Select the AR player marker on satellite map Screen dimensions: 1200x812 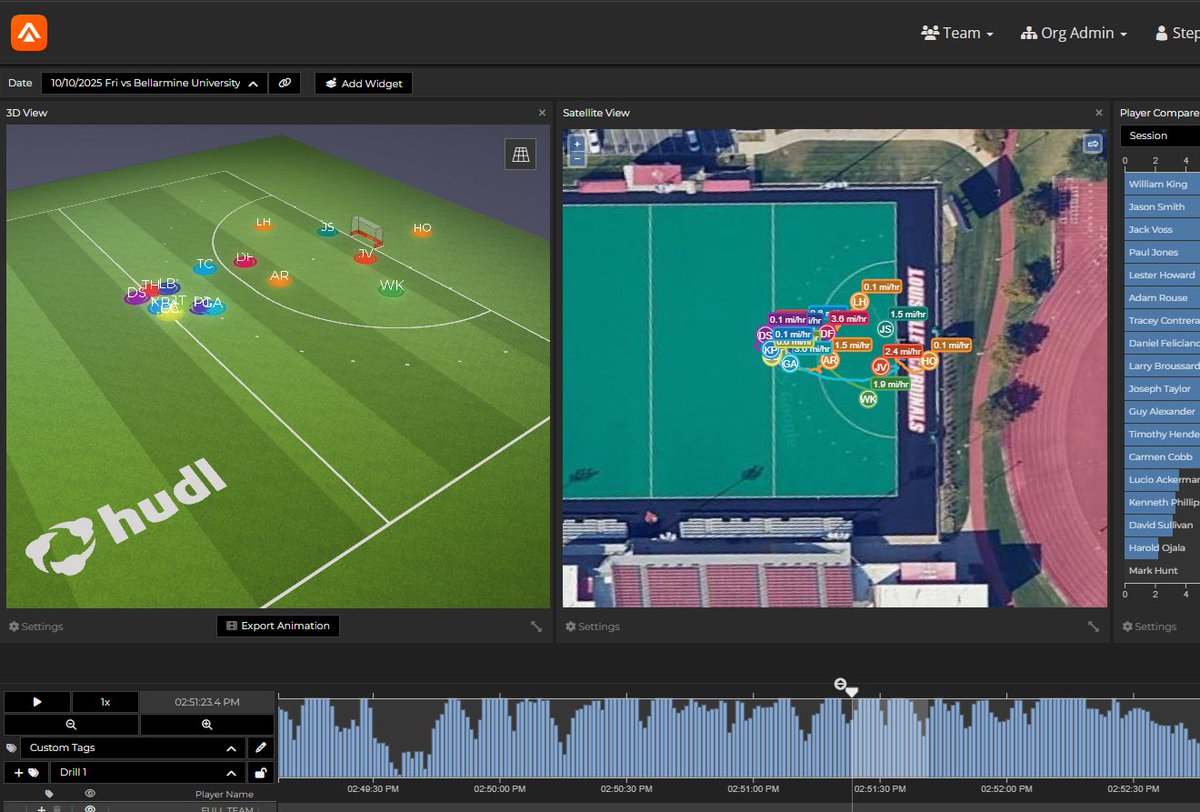click(829, 360)
